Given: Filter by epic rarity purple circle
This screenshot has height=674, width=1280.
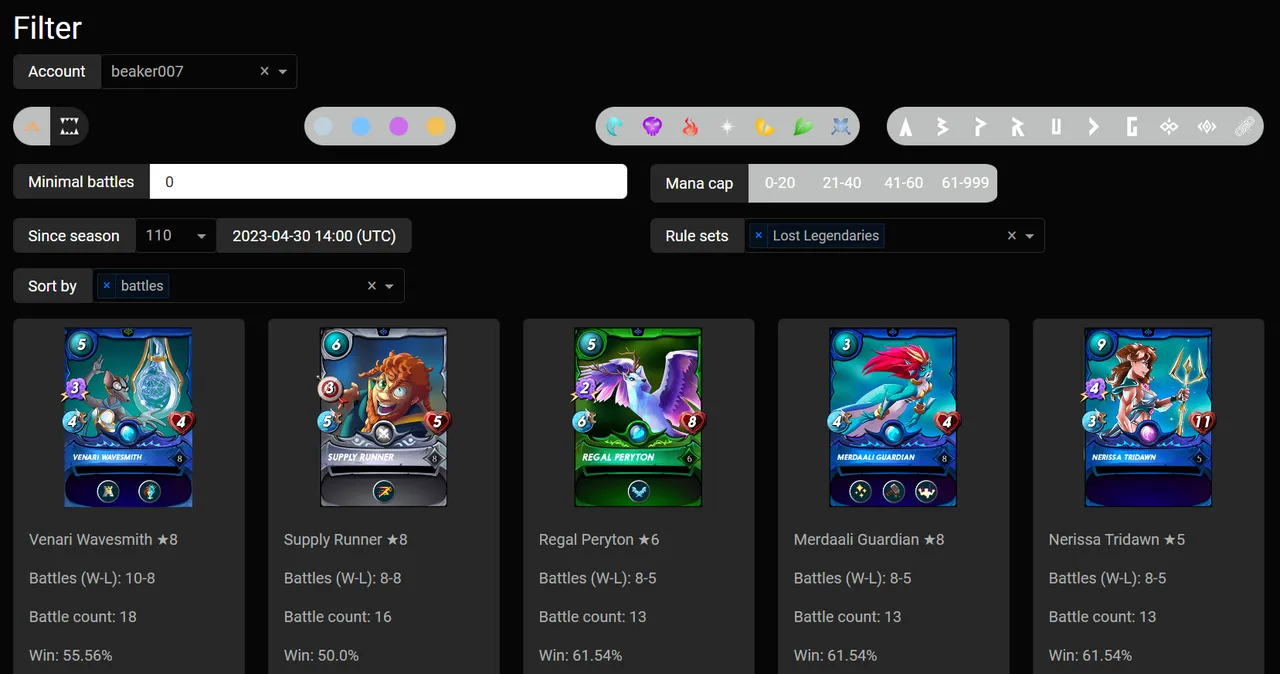Looking at the screenshot, I should coord(399,127).
